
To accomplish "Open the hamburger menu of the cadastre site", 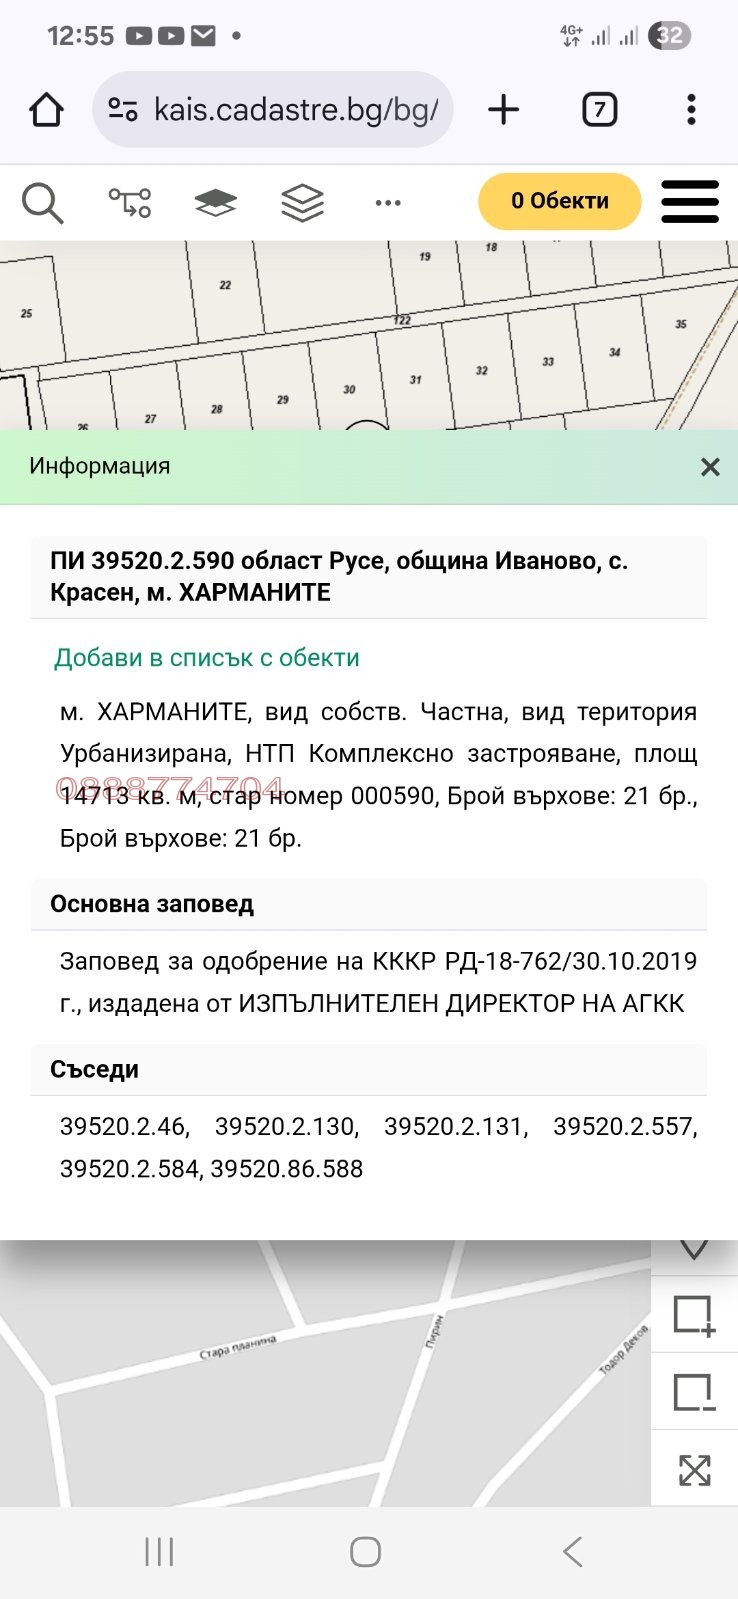I will click(x=689, y=201).
